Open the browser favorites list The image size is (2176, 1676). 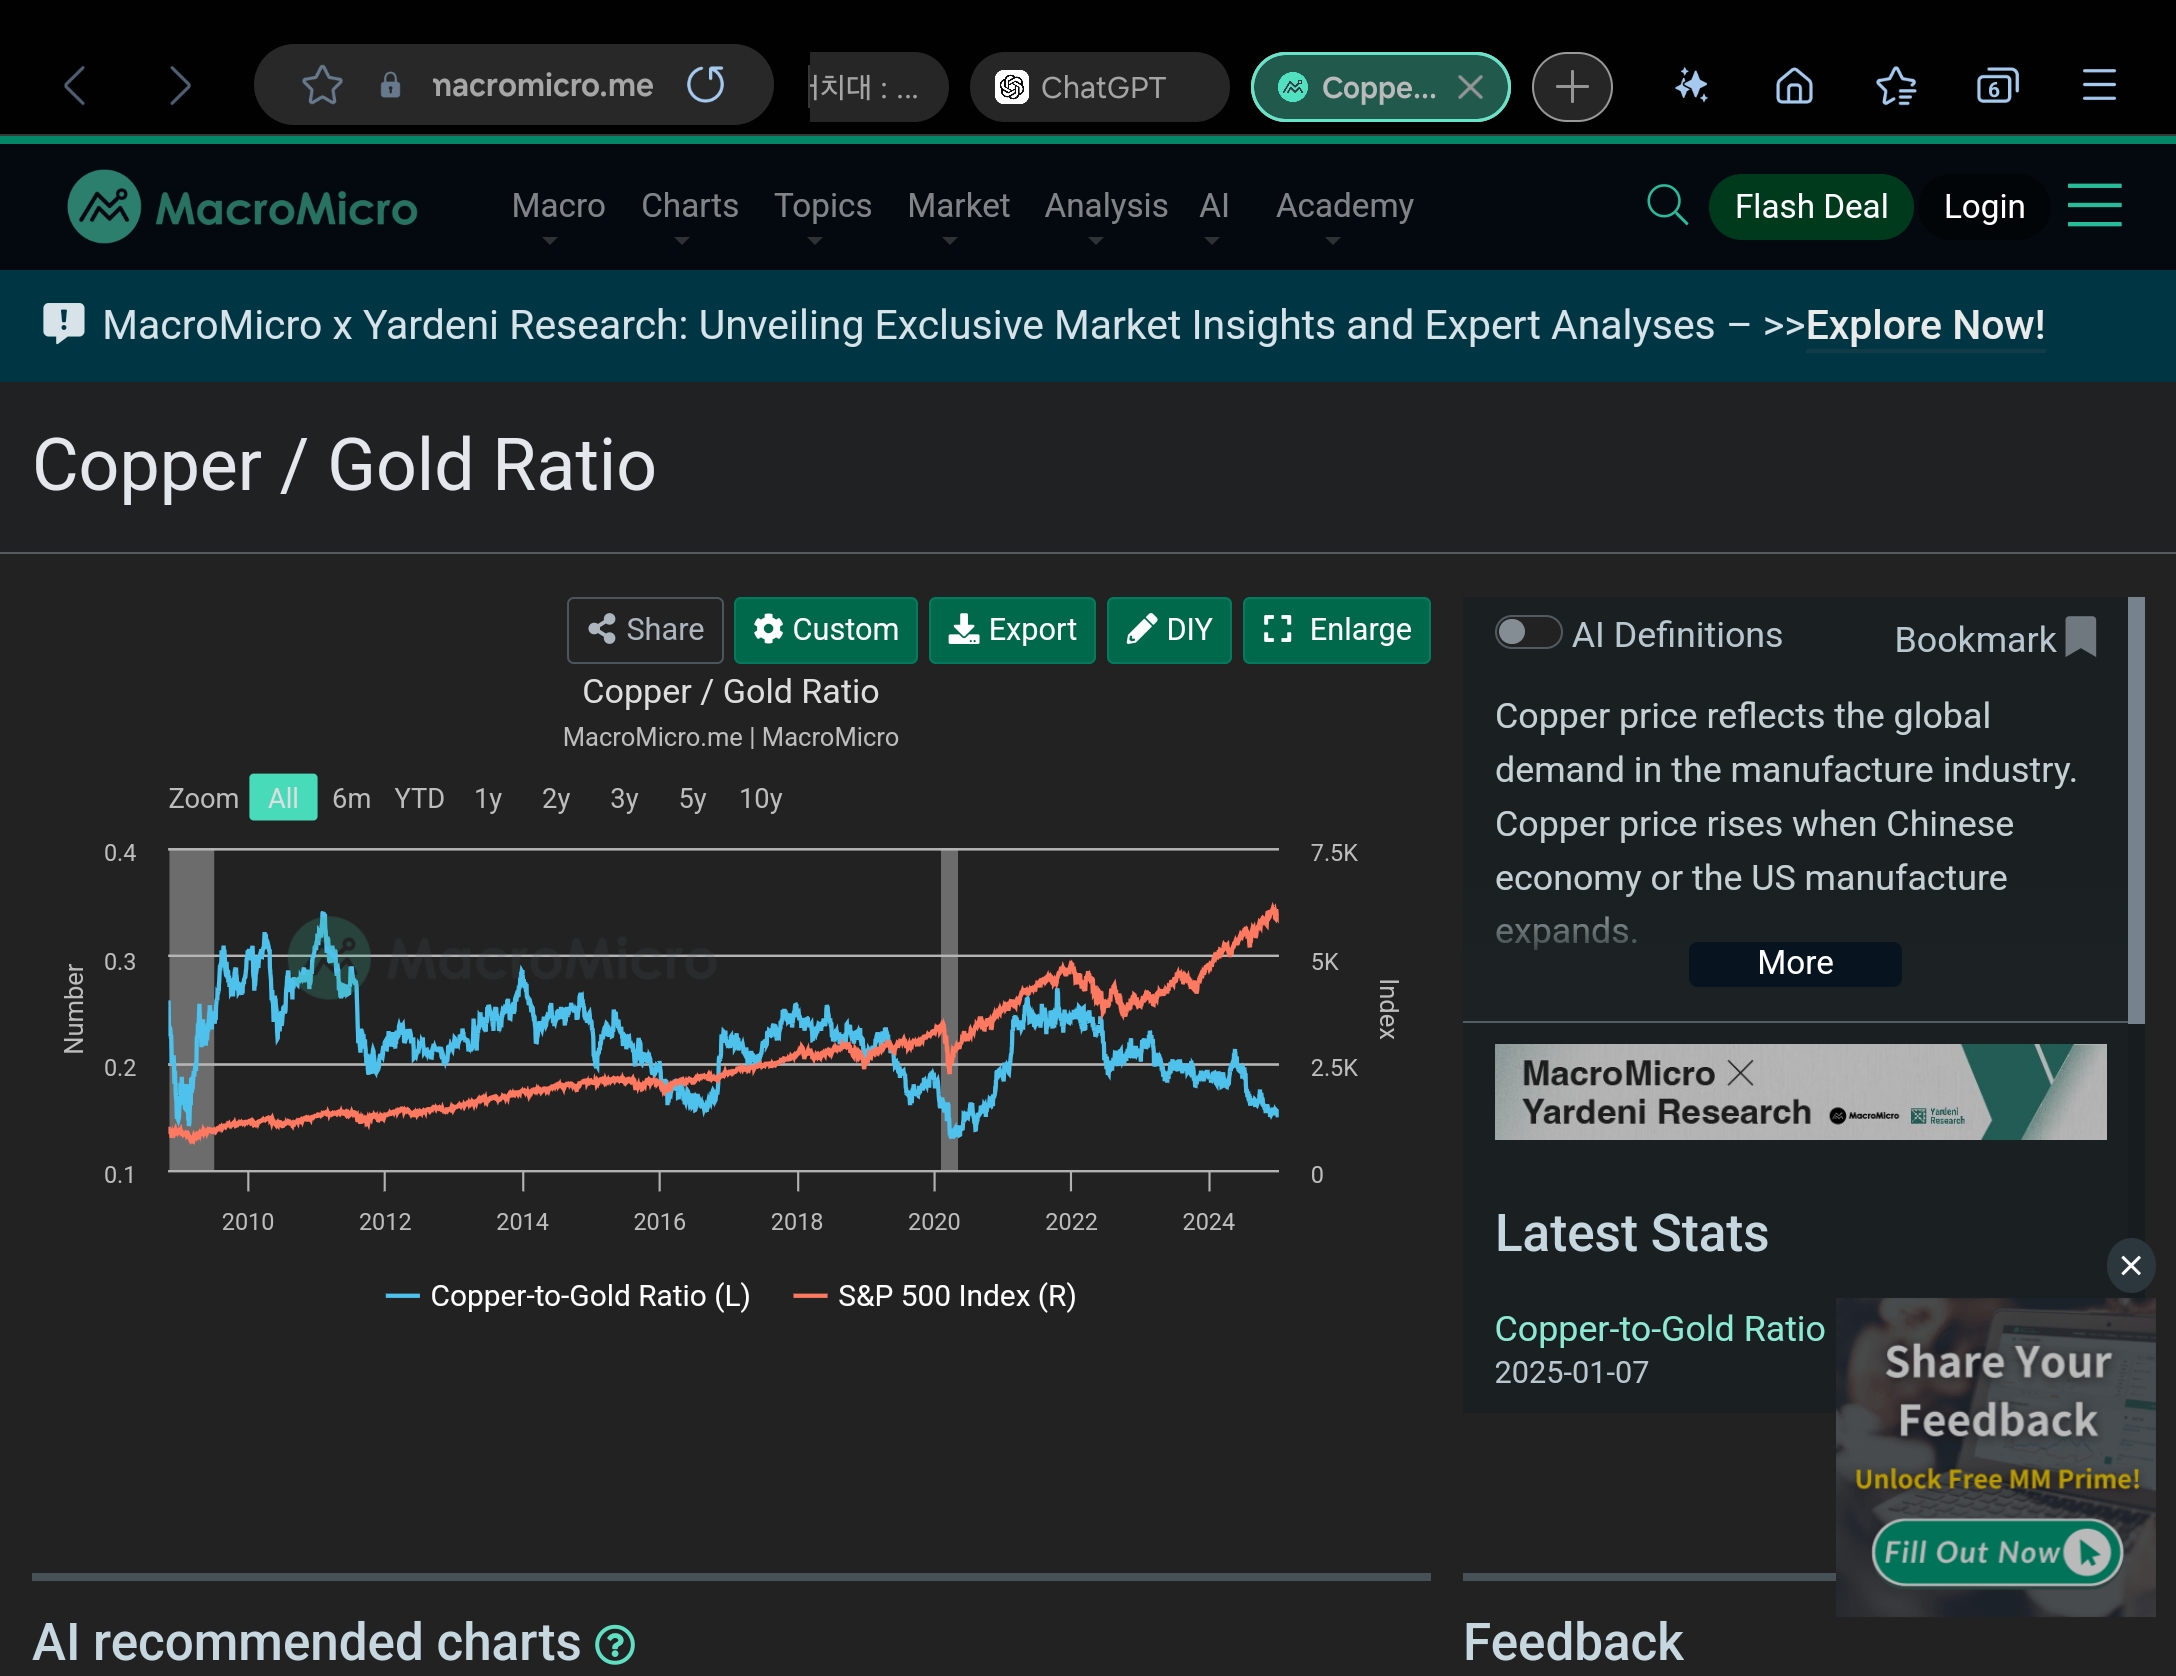tap(1896, 86)
